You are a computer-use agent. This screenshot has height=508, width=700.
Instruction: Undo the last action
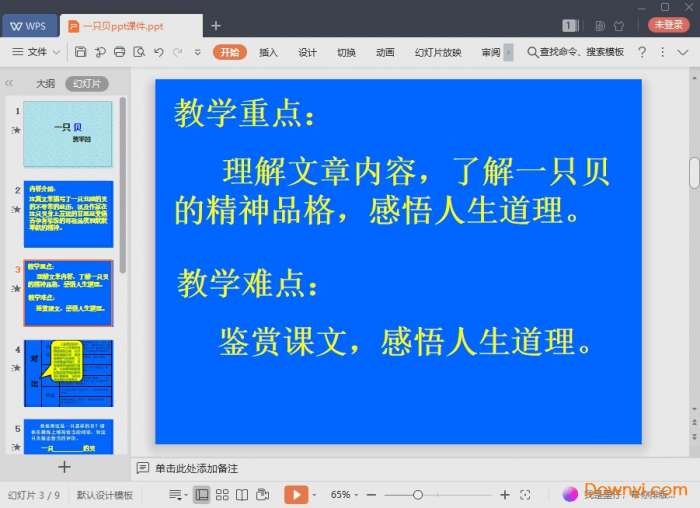click(x=158, y=52)
